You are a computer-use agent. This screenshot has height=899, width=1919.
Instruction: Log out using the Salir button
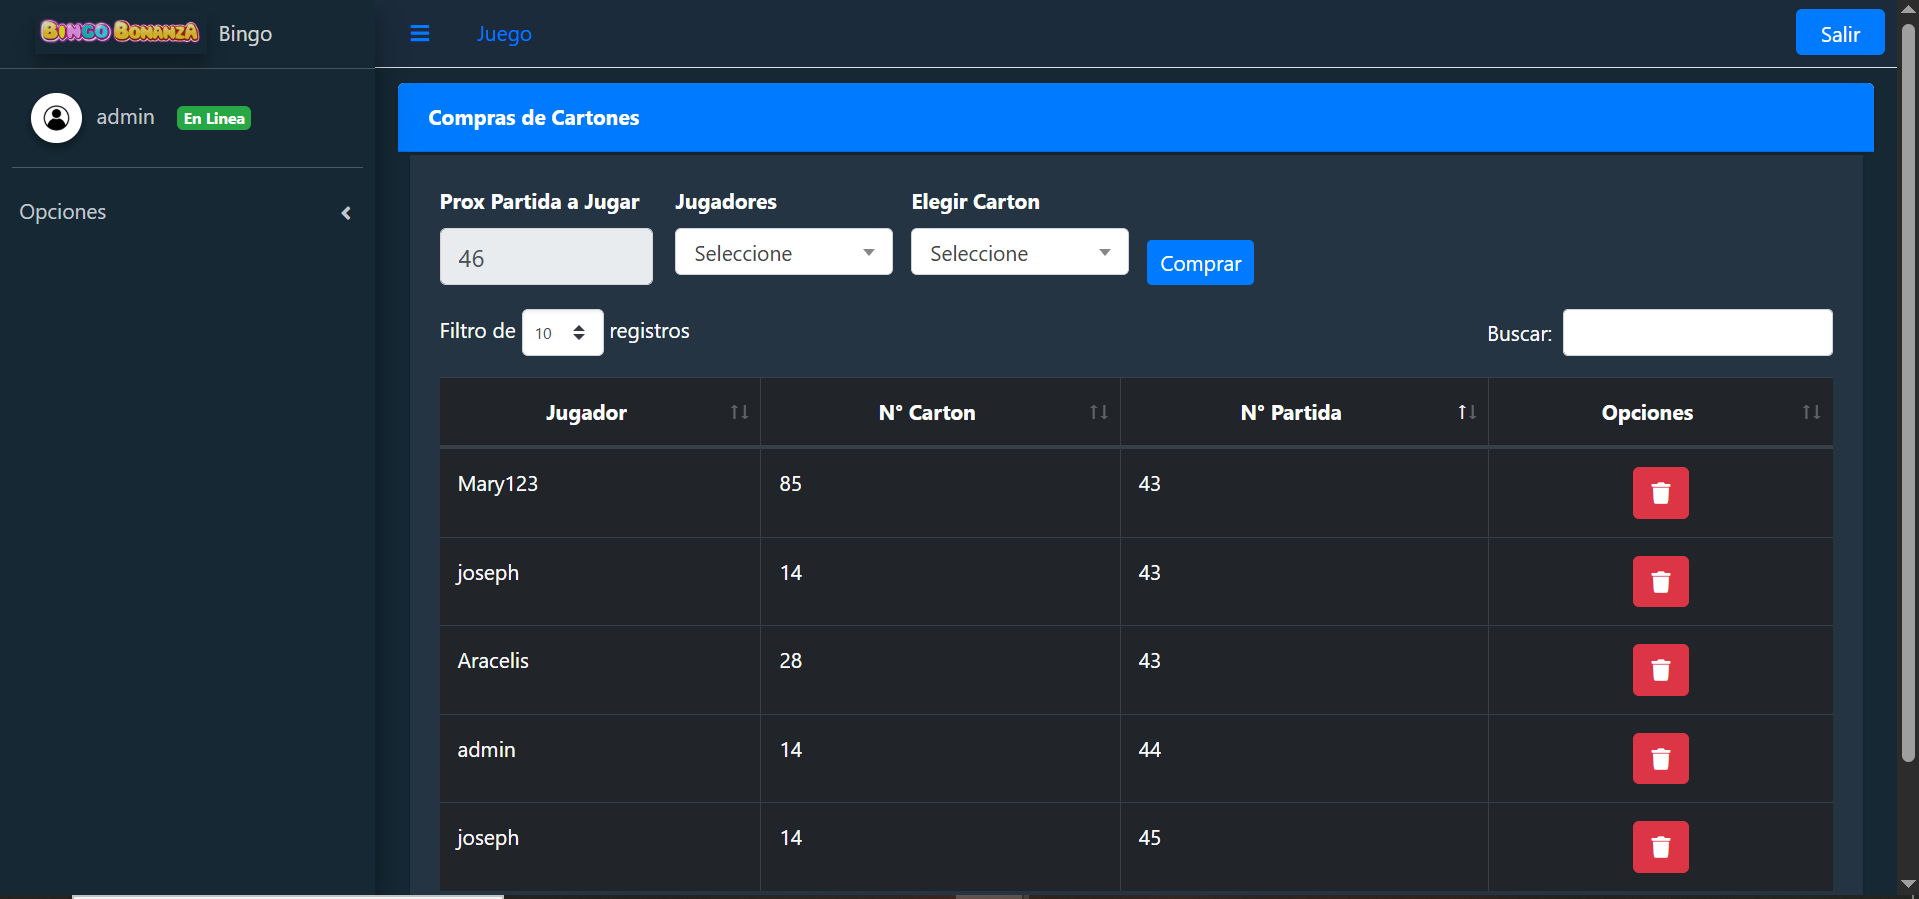1839,33
